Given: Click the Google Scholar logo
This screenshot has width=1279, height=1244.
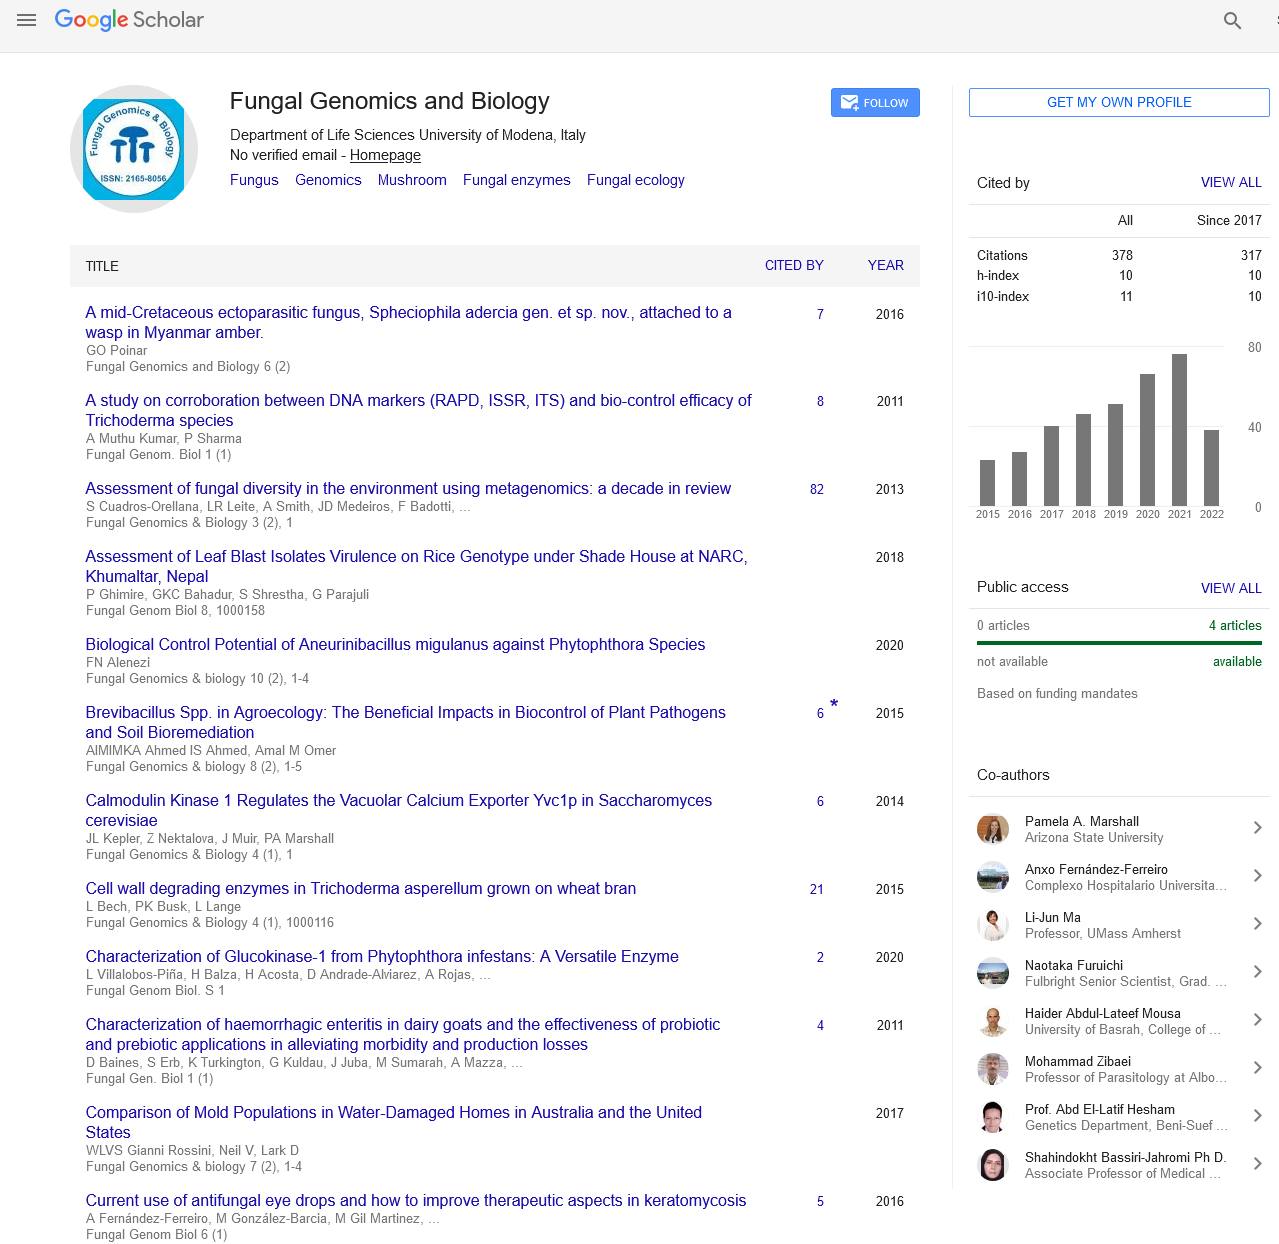Looking at the screenshot, I should (x=129, y=20).
